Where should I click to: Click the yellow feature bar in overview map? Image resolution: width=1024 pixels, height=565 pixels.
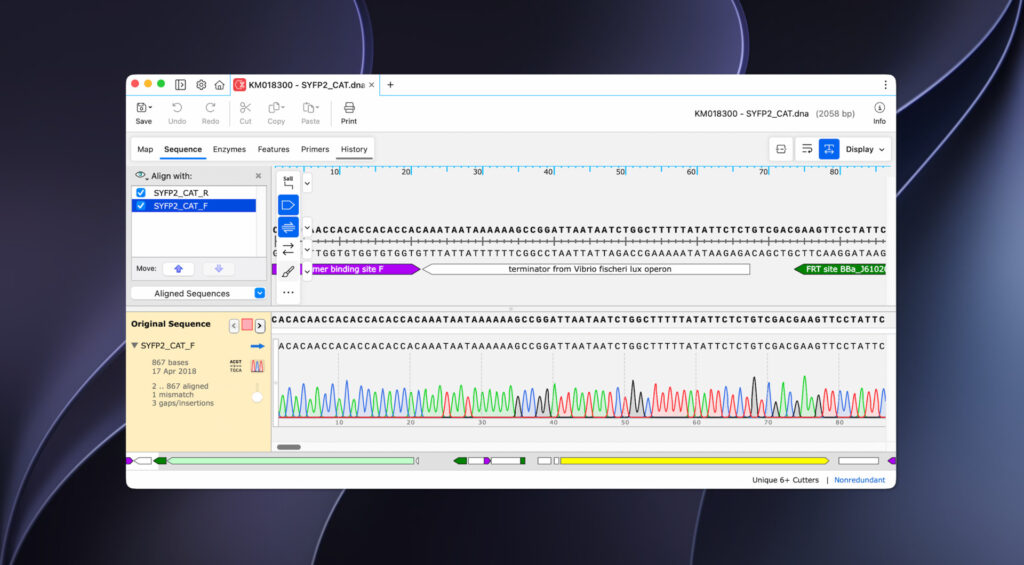tap(694, 461)
